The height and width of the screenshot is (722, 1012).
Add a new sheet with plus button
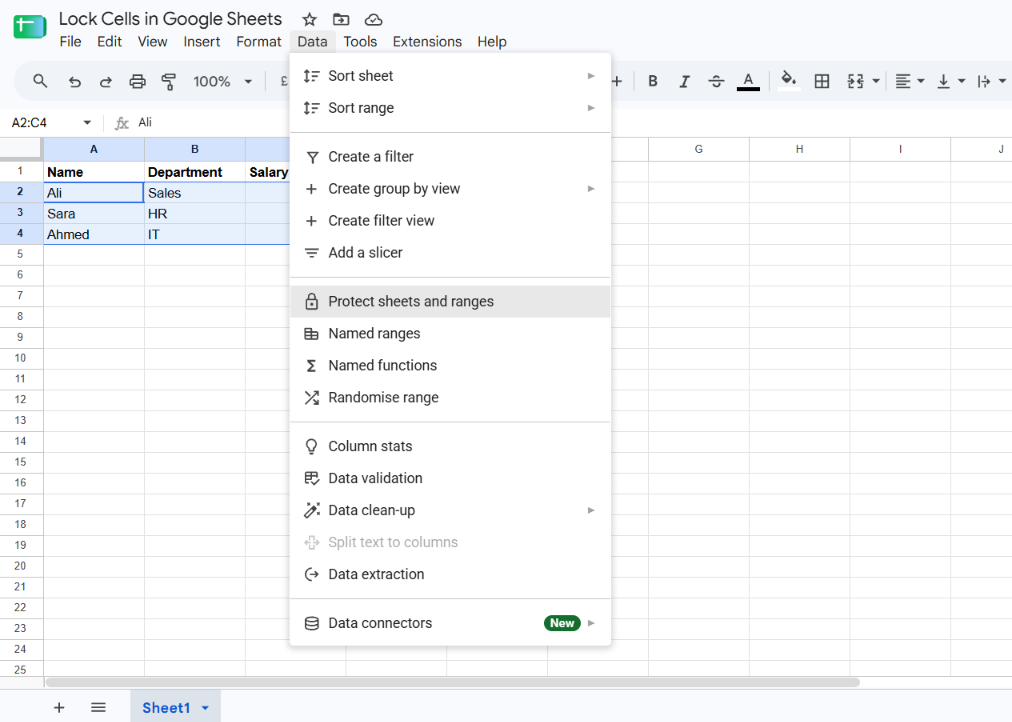coord(59,708)
